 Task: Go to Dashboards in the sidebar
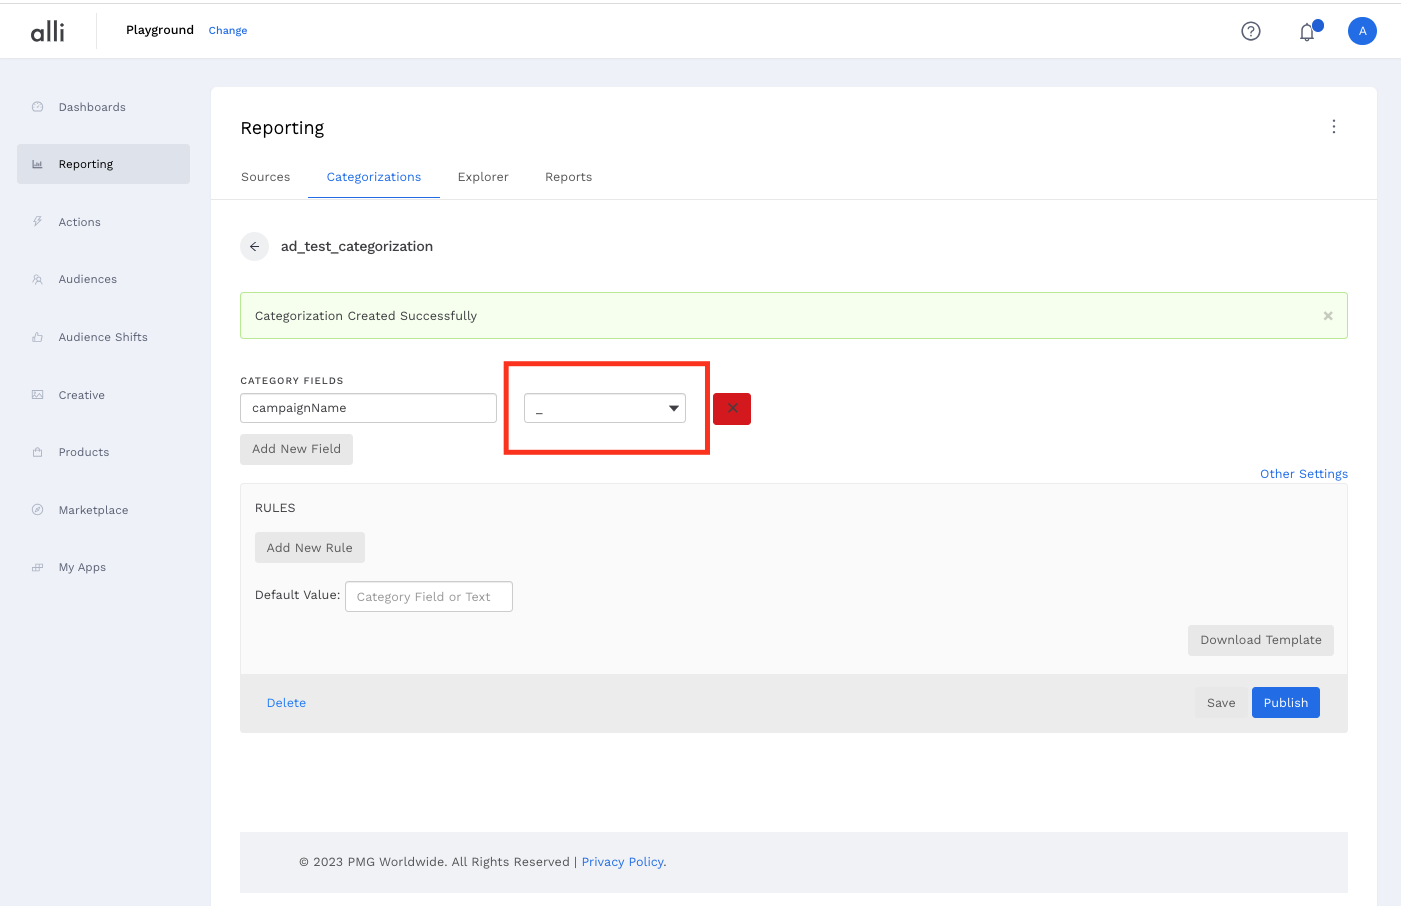click(x=92, y=107)
